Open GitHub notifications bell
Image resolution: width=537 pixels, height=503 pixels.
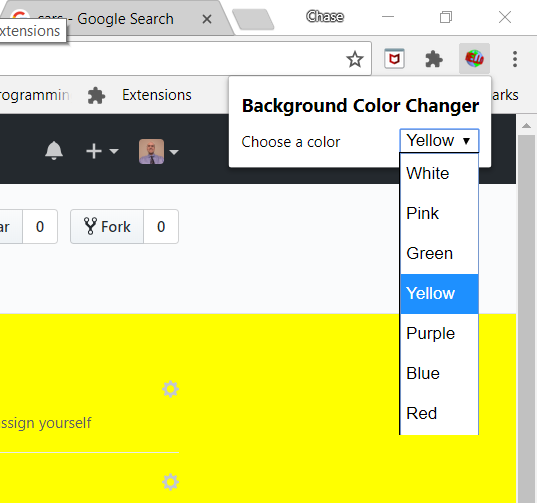[54, 150]
